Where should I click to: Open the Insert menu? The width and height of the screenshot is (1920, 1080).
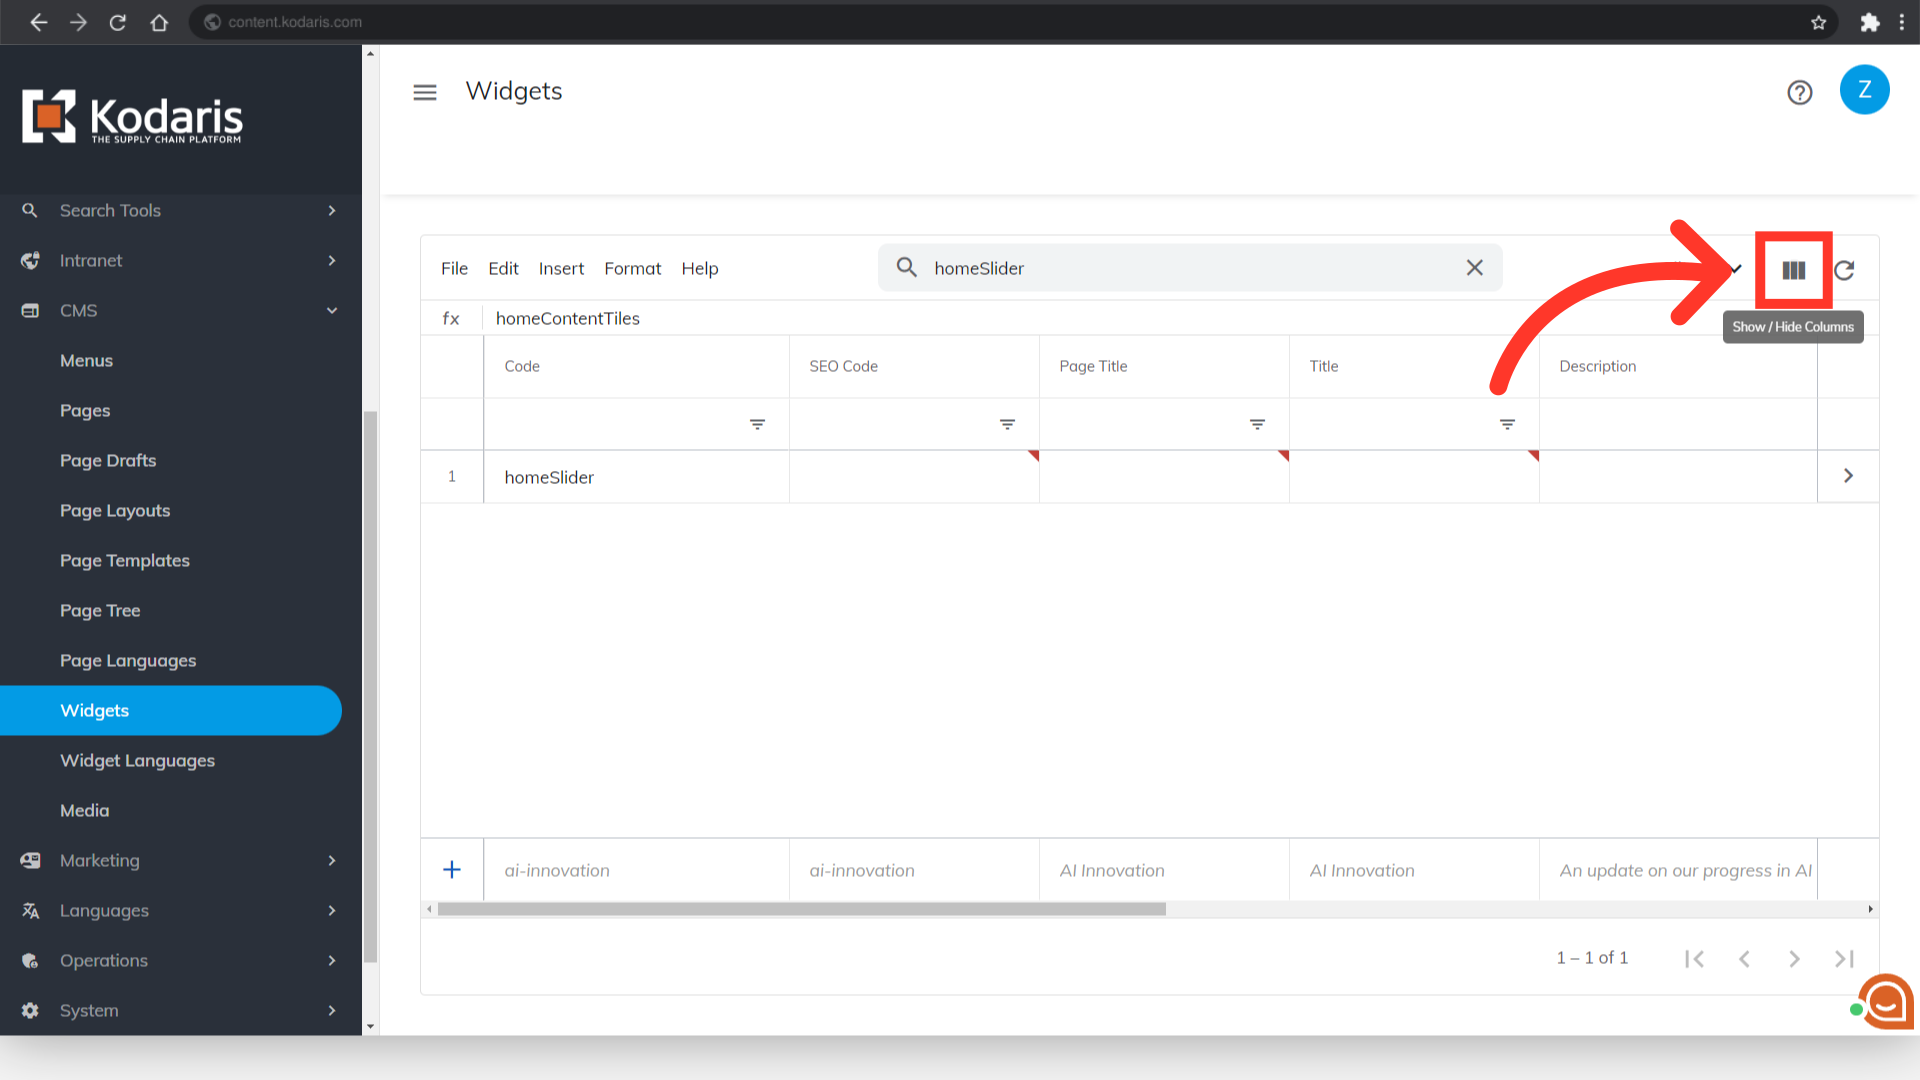point(561,269)
